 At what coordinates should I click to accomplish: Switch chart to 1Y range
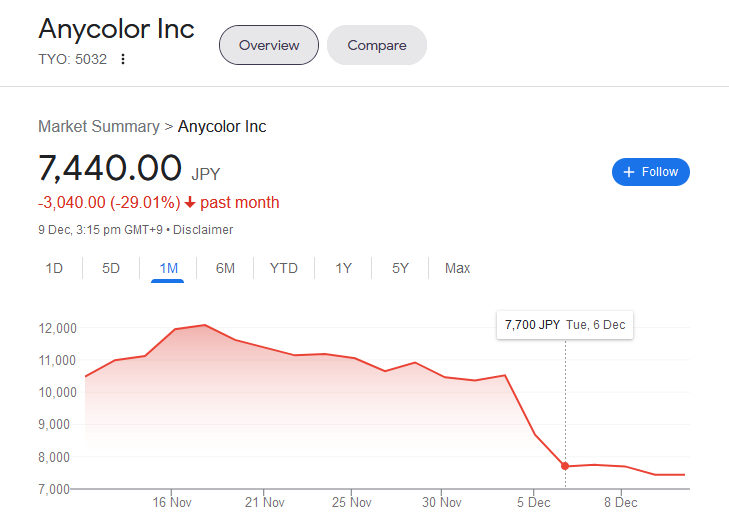[x=343, y=268]
